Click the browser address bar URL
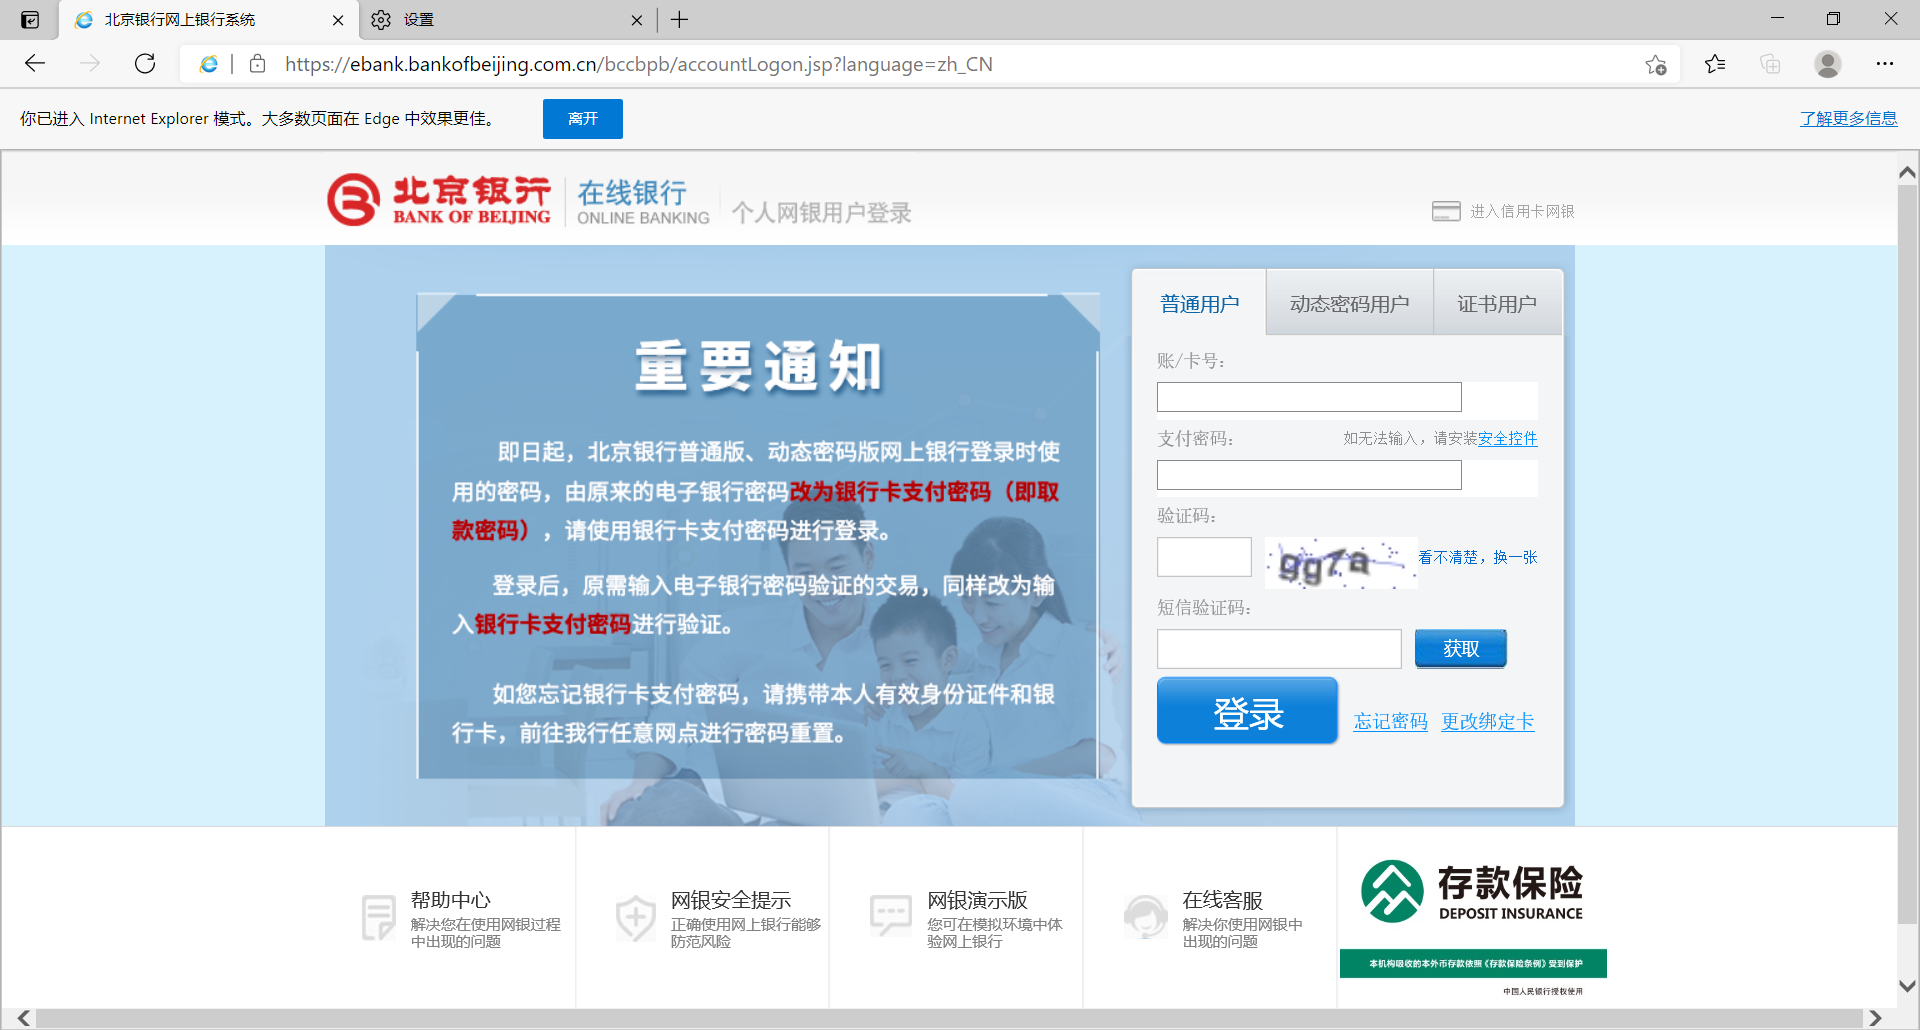This screenshot has width=1920, height=1030. pyautogui.click(x=639, y=64)
